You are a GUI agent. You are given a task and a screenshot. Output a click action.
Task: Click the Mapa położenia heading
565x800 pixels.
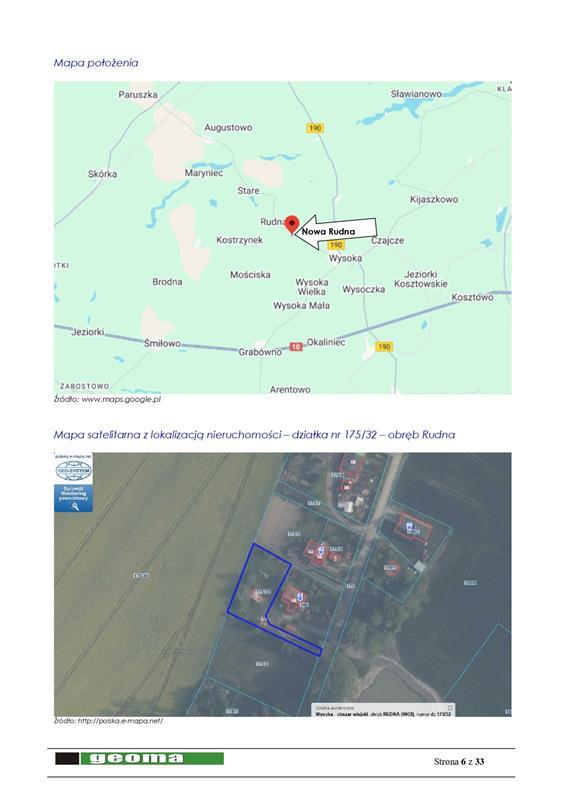point(96,63)
